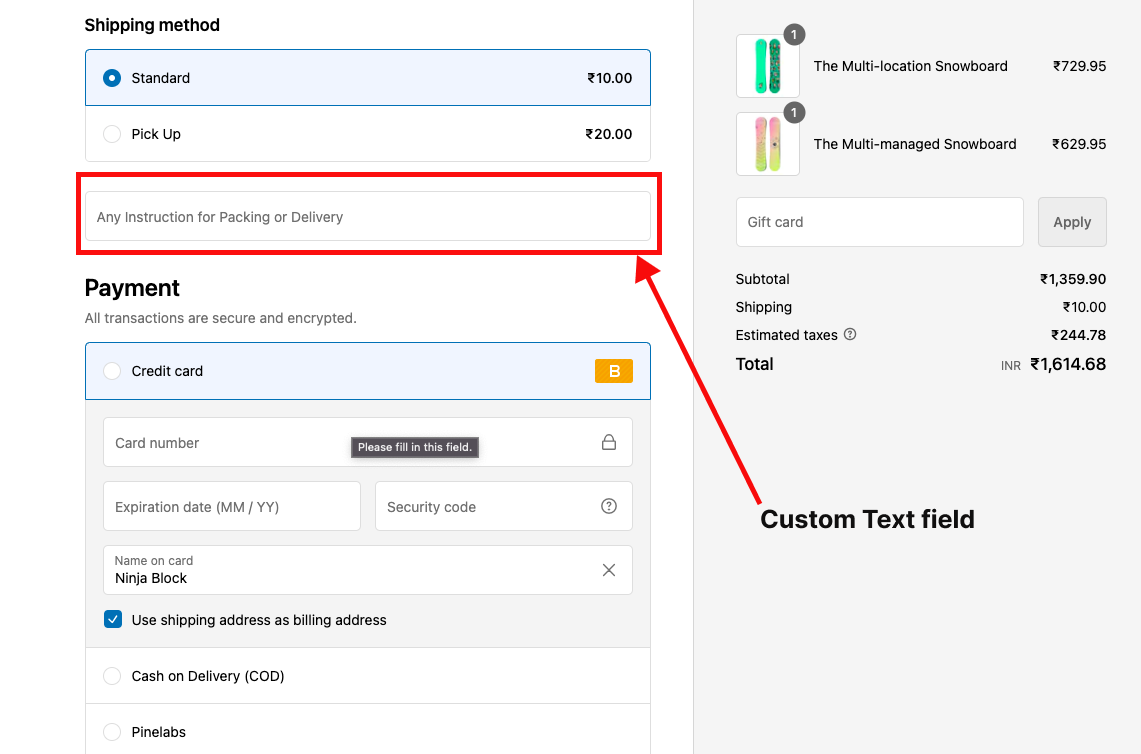Image resolution: width=1141 pixels, height=754 pixels.
Task: Click quantity badge on Multi-managed Snowboard
Action: [794, 112]
